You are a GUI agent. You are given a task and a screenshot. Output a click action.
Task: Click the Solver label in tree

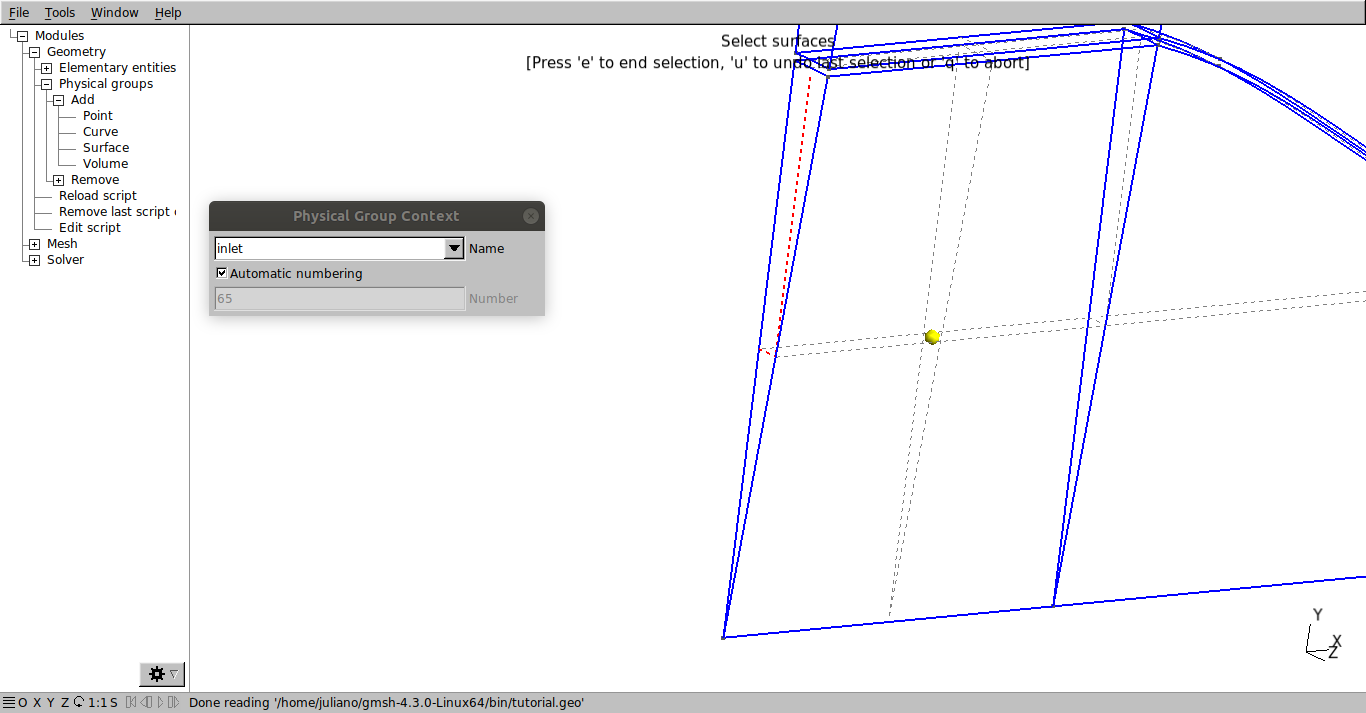click(x=65, y=260)
